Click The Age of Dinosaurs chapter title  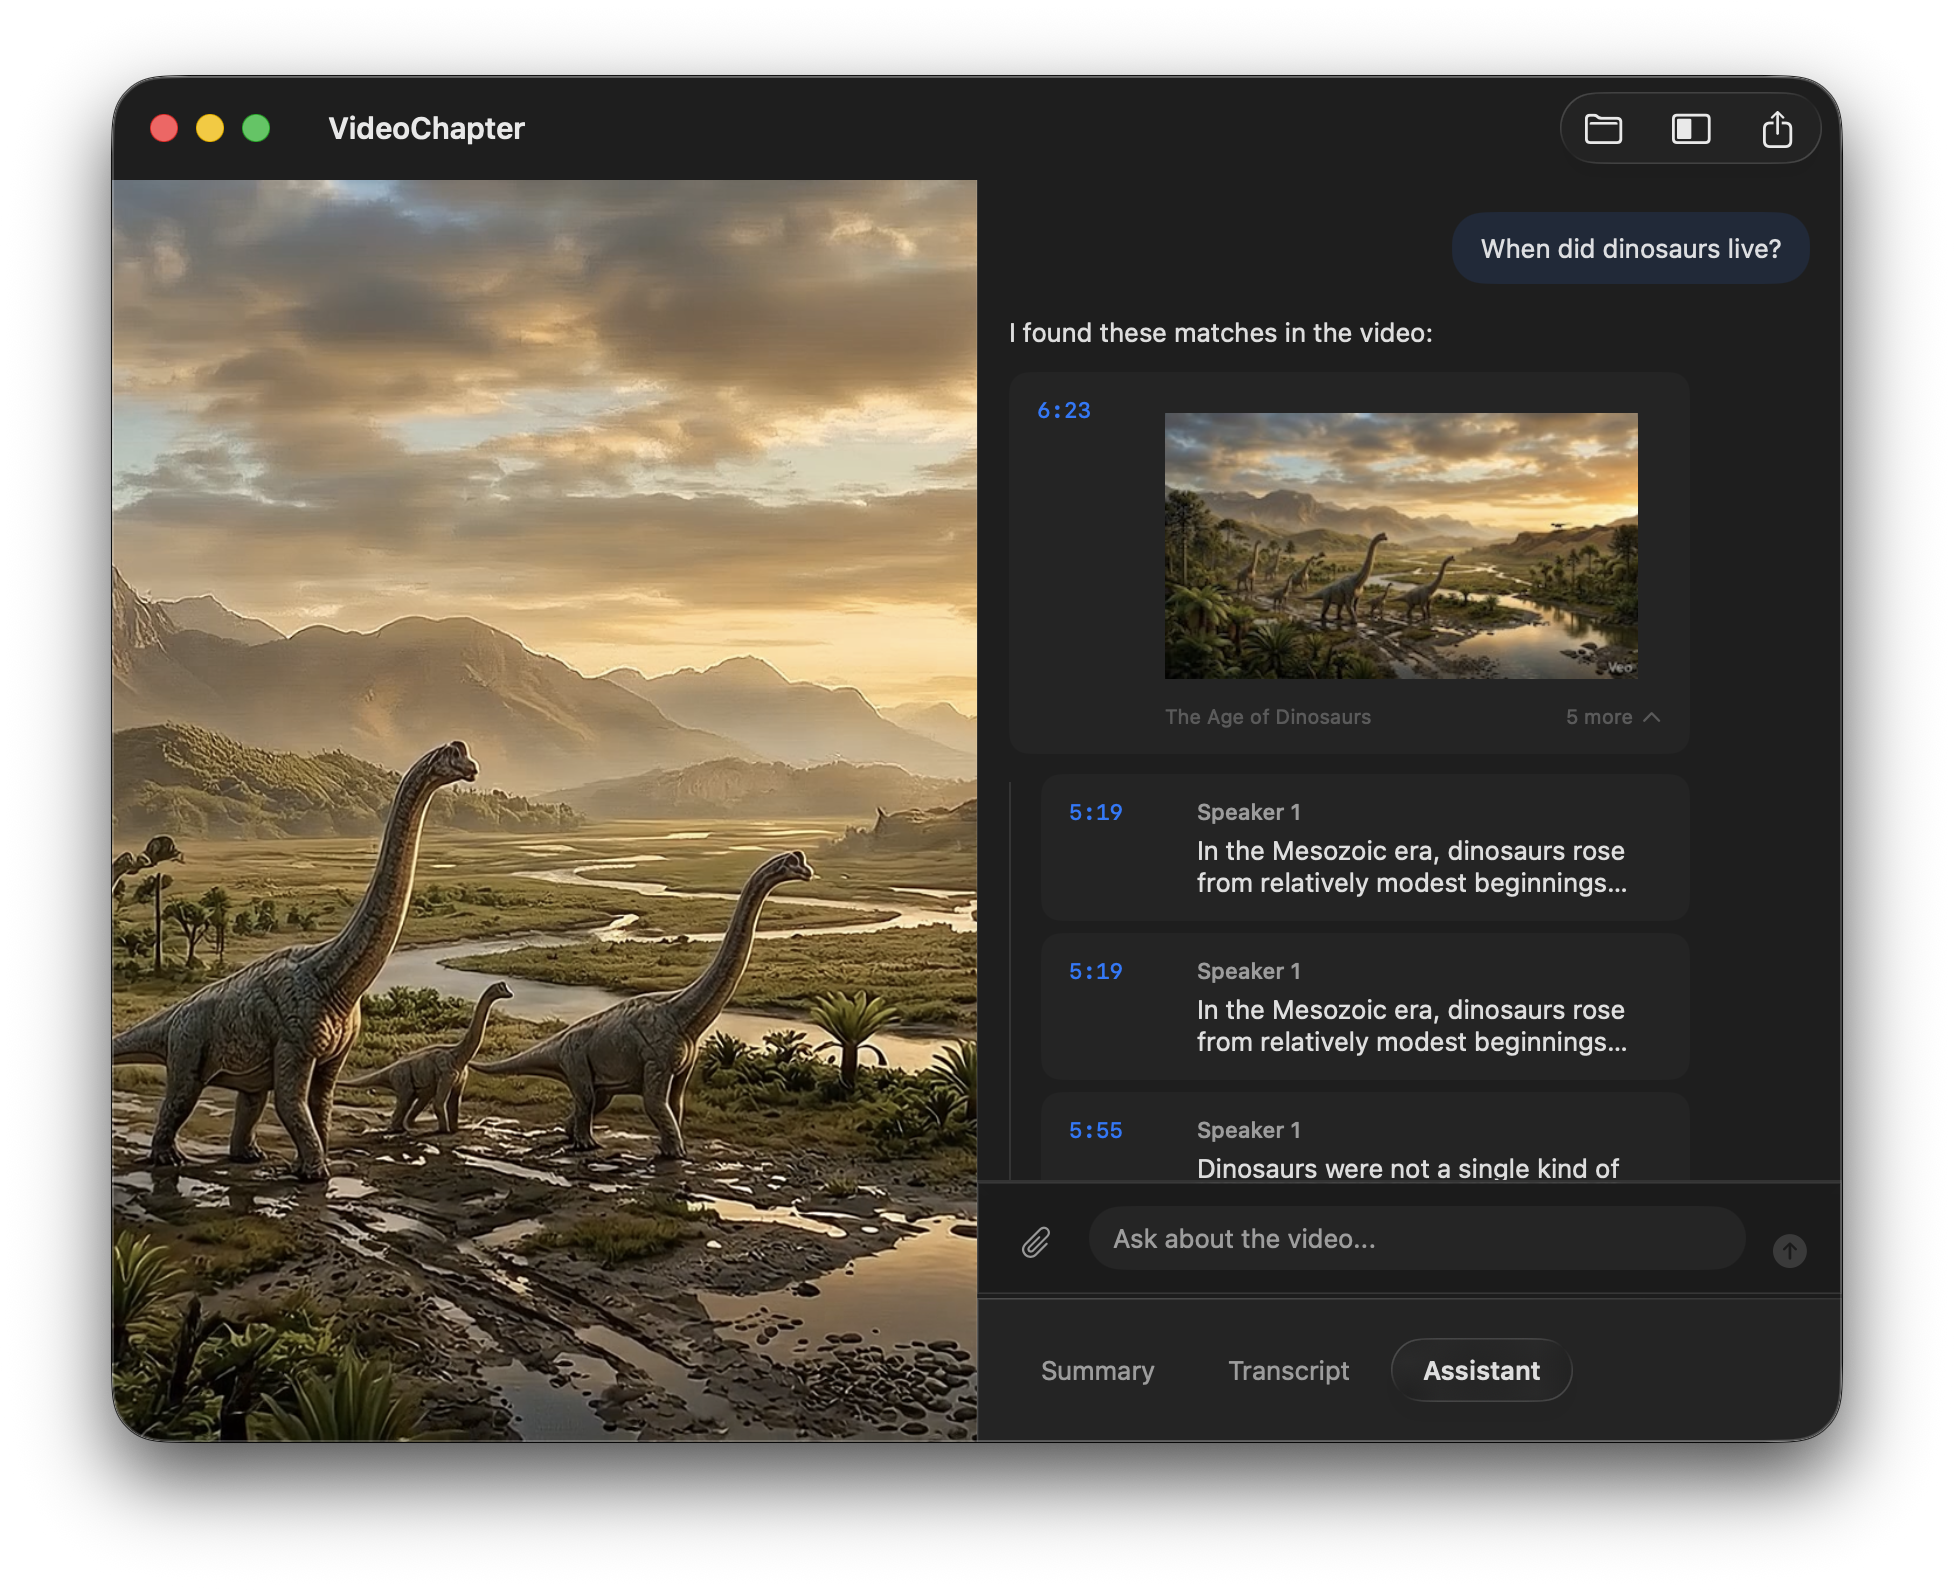click(1267, 717)
